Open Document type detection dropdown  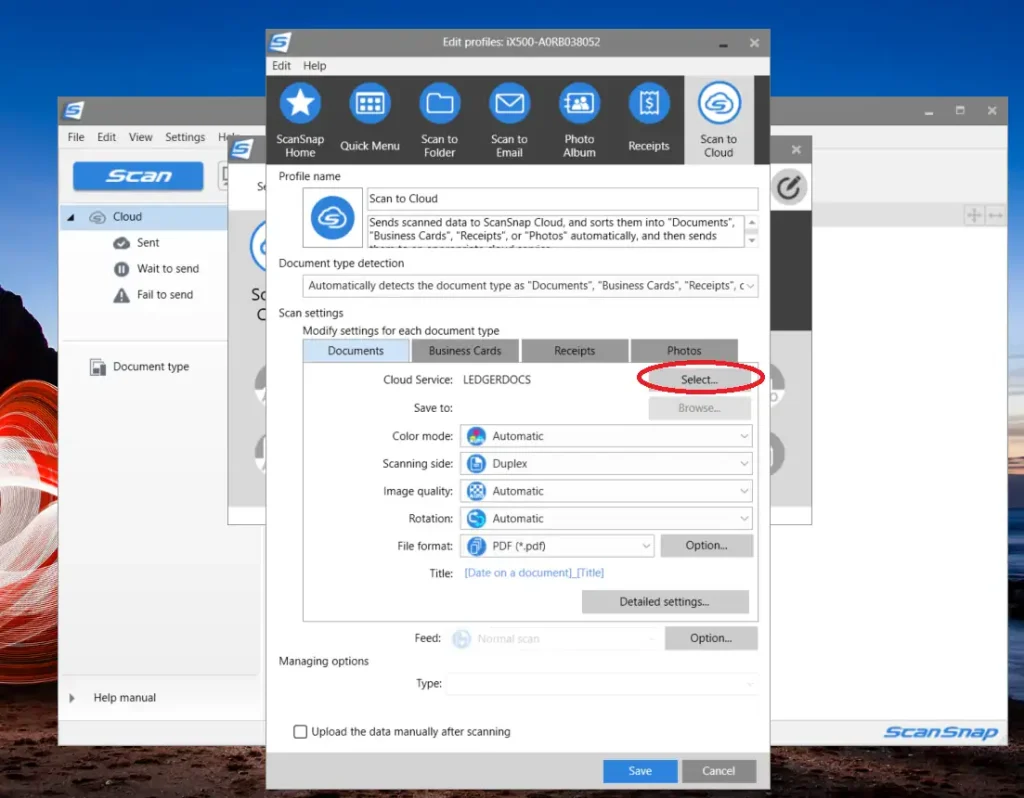tap(530, 286)
